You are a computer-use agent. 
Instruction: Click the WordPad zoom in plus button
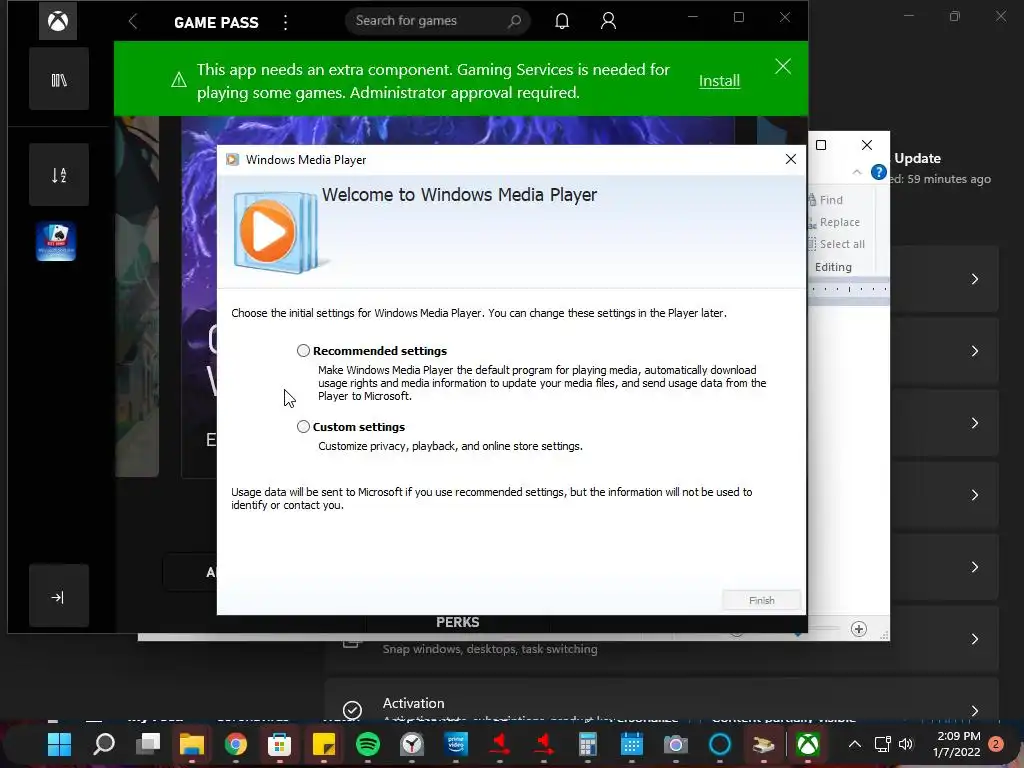[x=859, y=629]
